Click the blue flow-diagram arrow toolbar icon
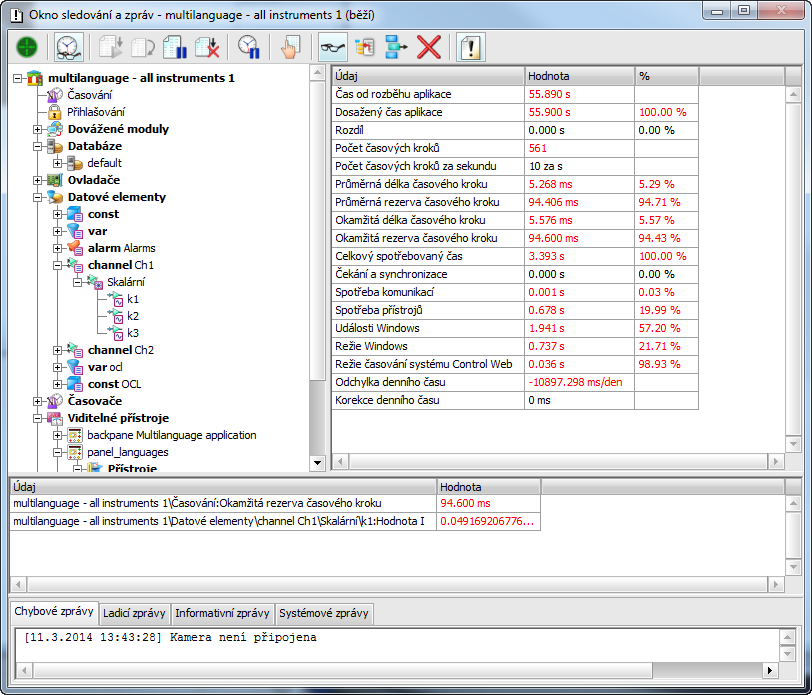The height and width of the screenshot is (695, 812). point(396,46)
